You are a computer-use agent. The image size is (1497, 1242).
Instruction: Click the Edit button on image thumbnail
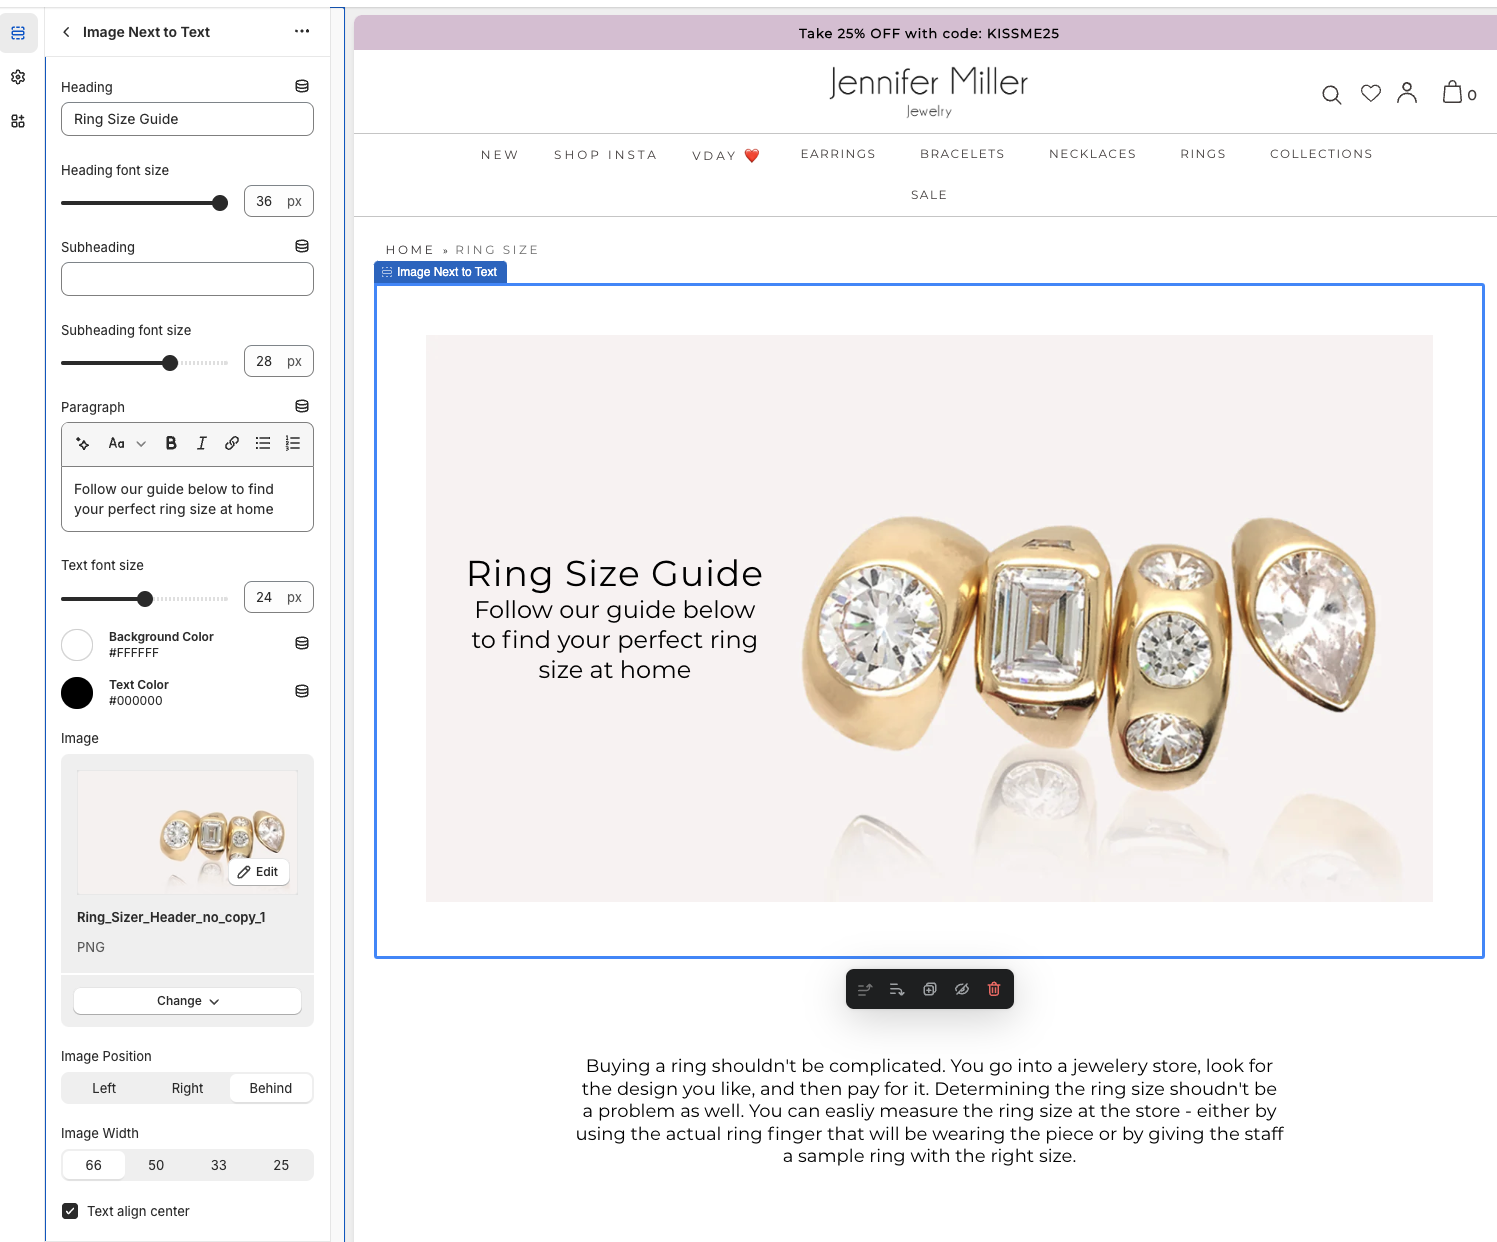point(259,872)
